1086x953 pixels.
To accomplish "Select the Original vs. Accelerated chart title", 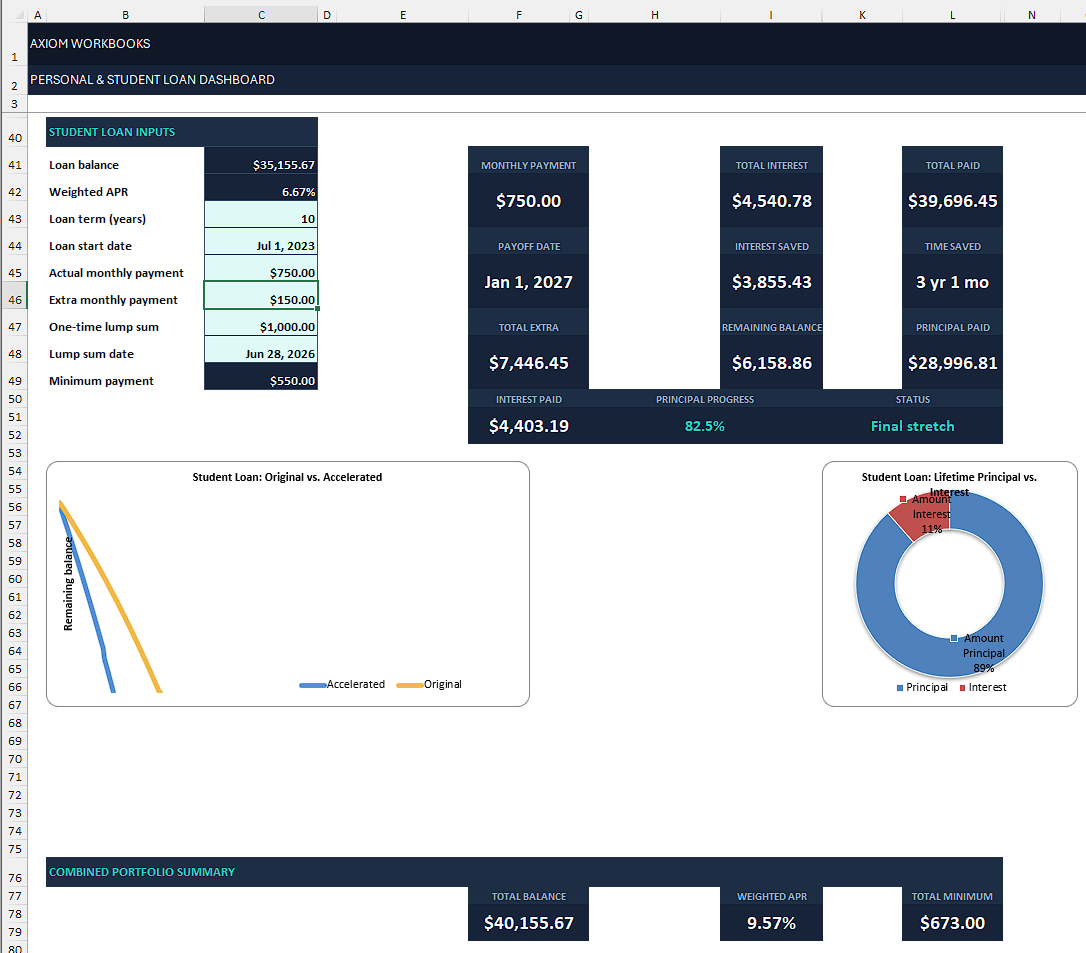I will [x=287, y=477].
